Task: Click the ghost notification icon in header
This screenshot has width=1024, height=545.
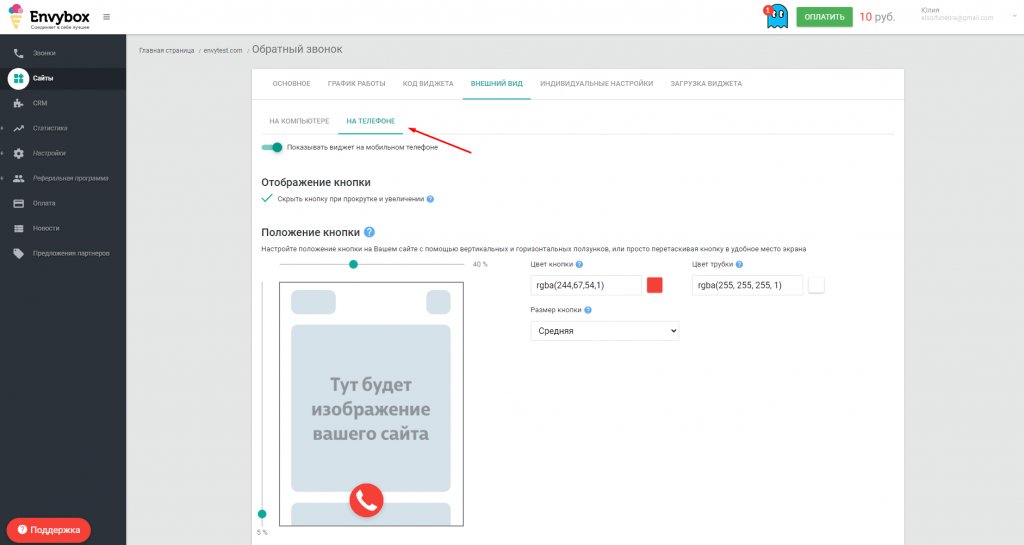Action: pyautogui.click(x=776, y=16)
